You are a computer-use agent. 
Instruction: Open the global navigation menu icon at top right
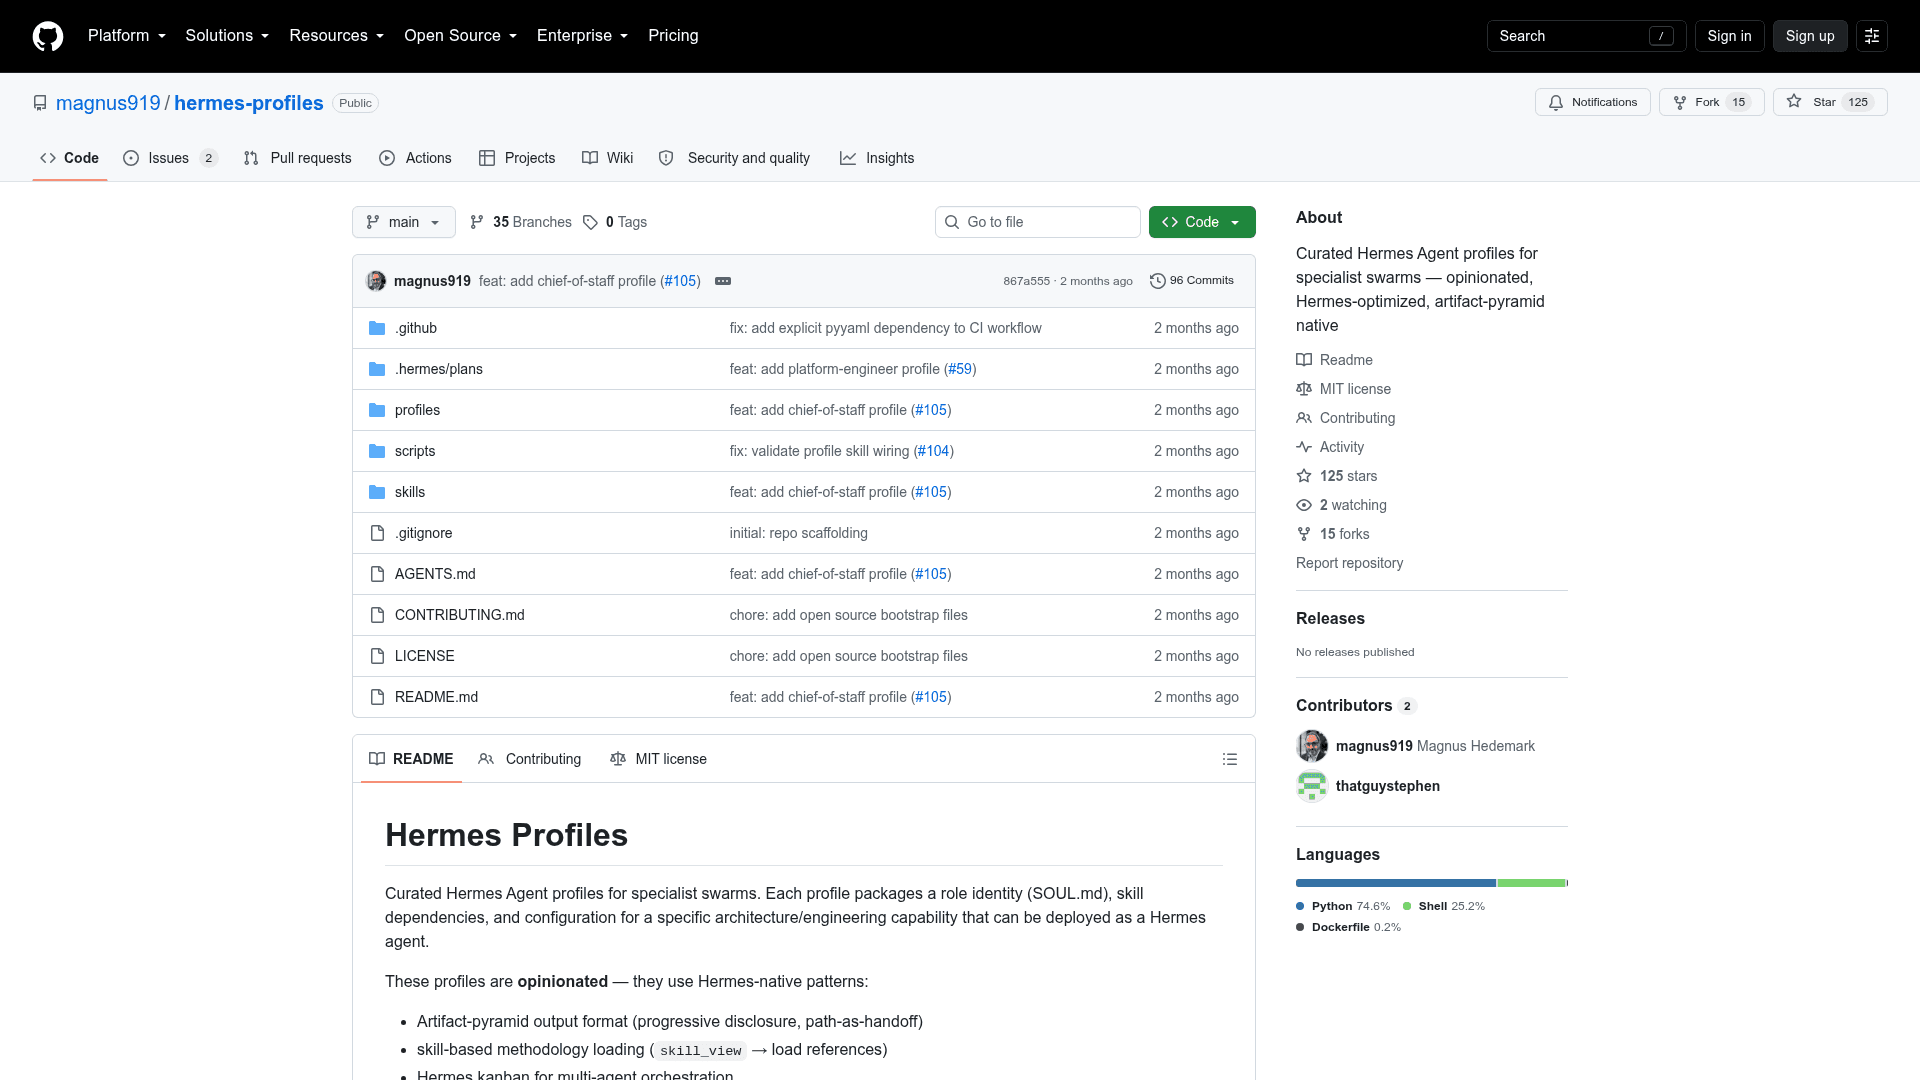[x=1872, y=36]
